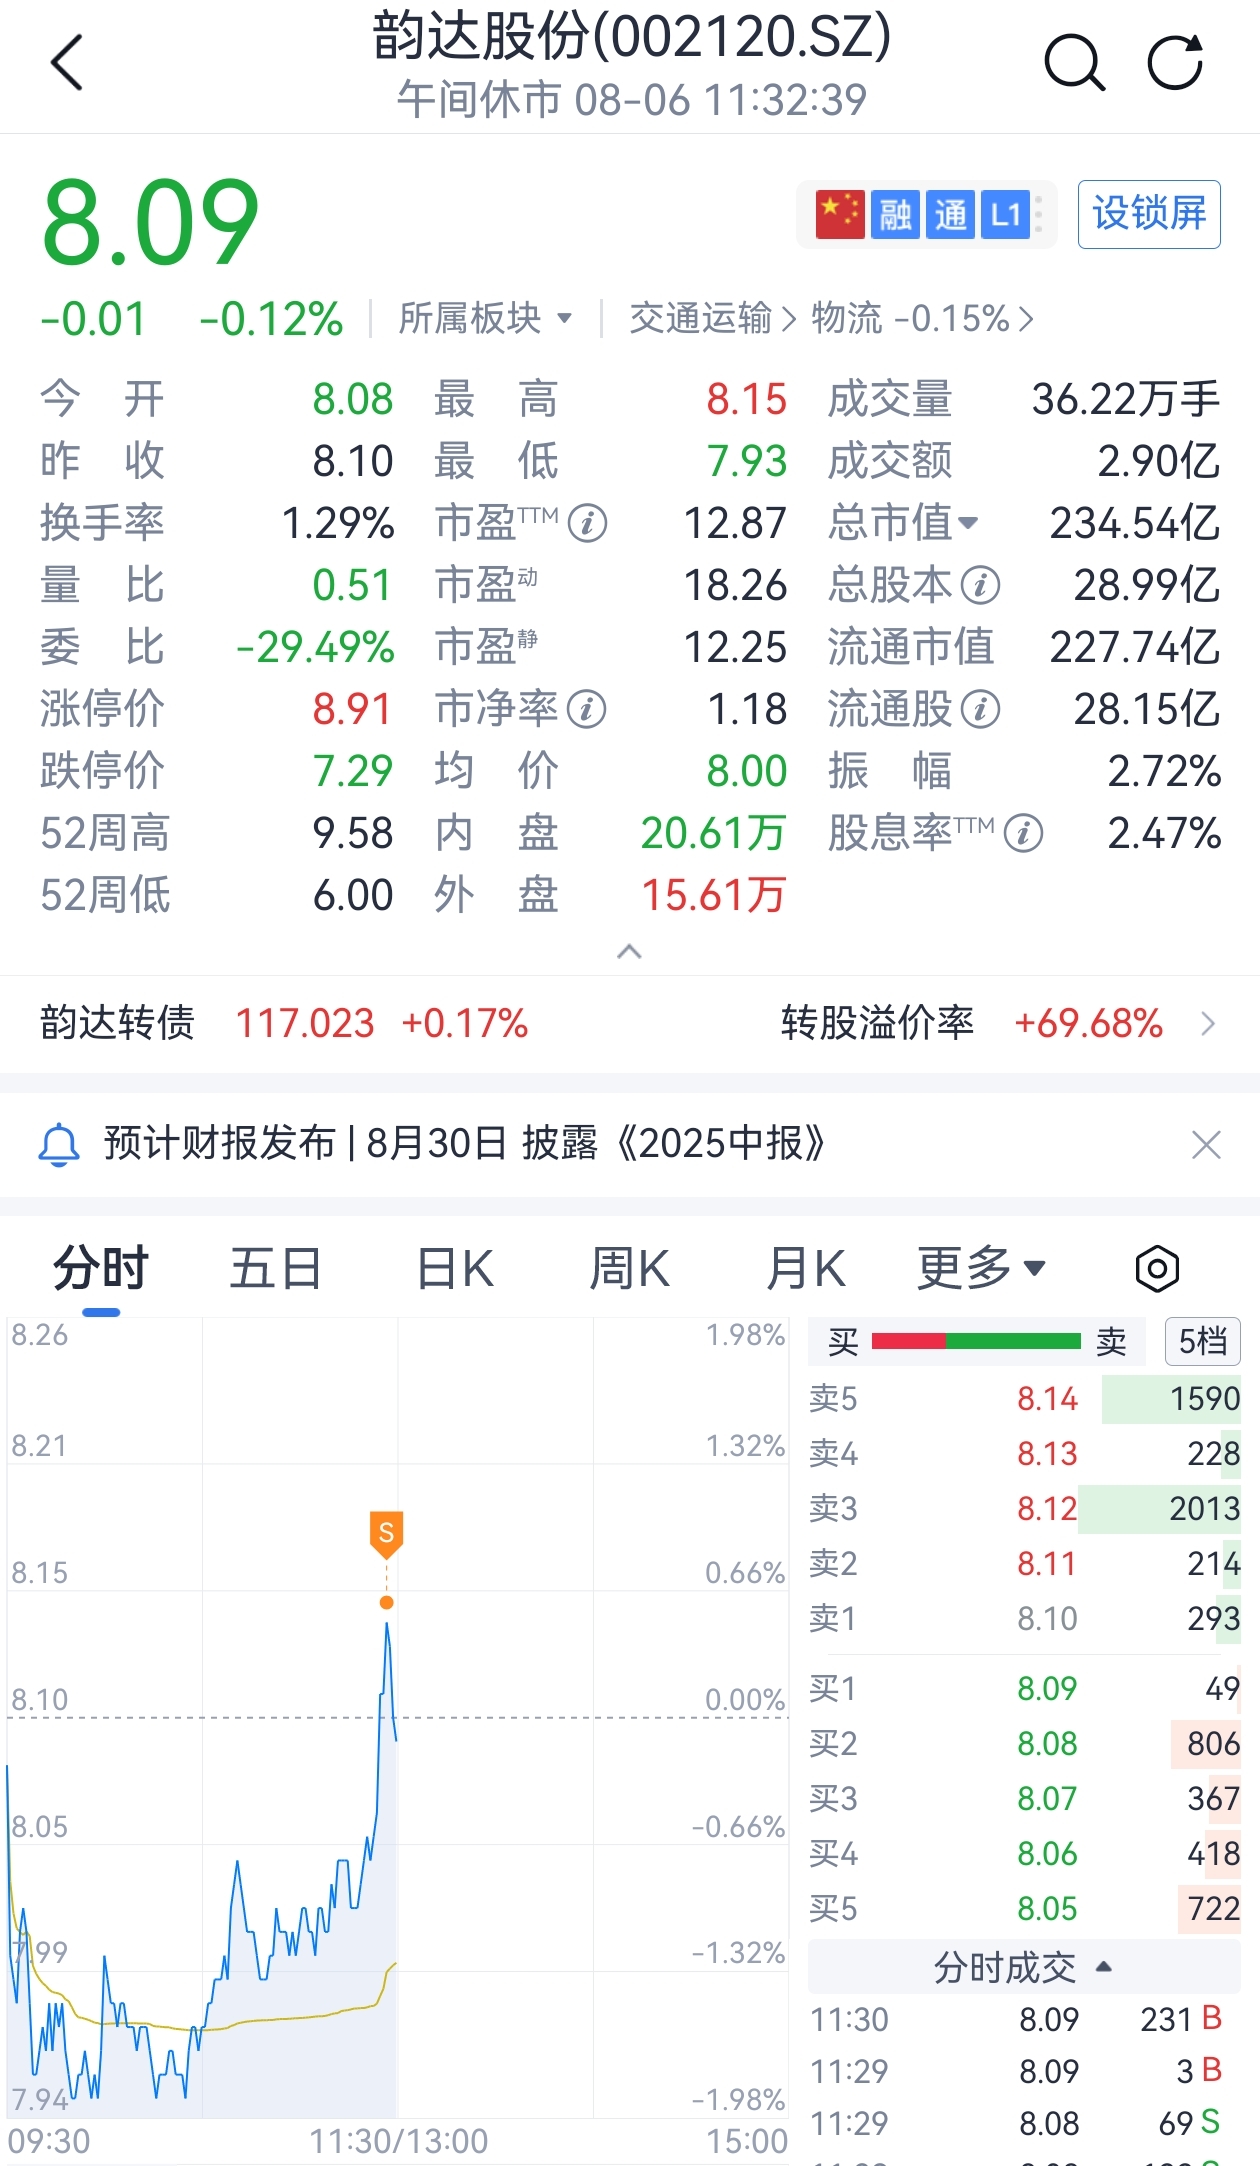Tap the info icon beside 总股本
This screenshot has width=1260, height=2166.
coord(980,586)
